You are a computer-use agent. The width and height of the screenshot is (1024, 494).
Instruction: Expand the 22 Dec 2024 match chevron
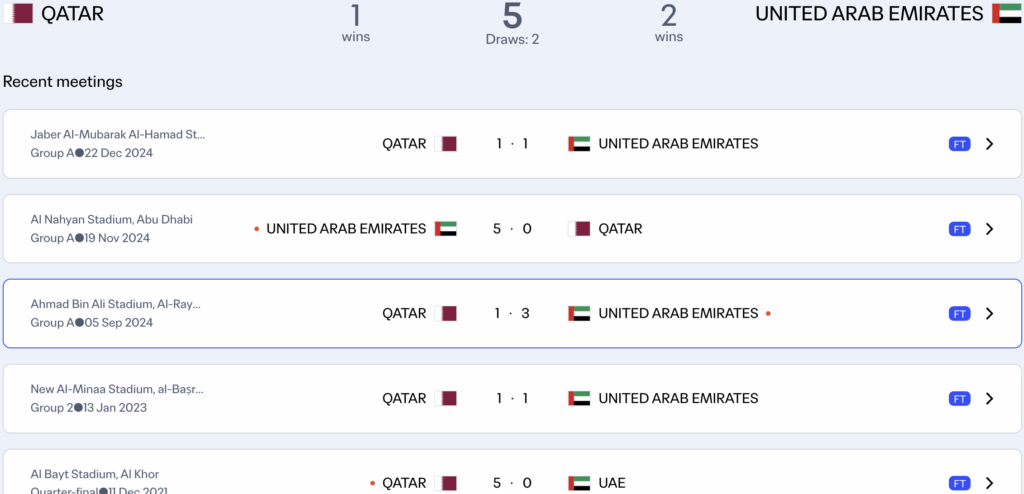(x=989, y=144)
